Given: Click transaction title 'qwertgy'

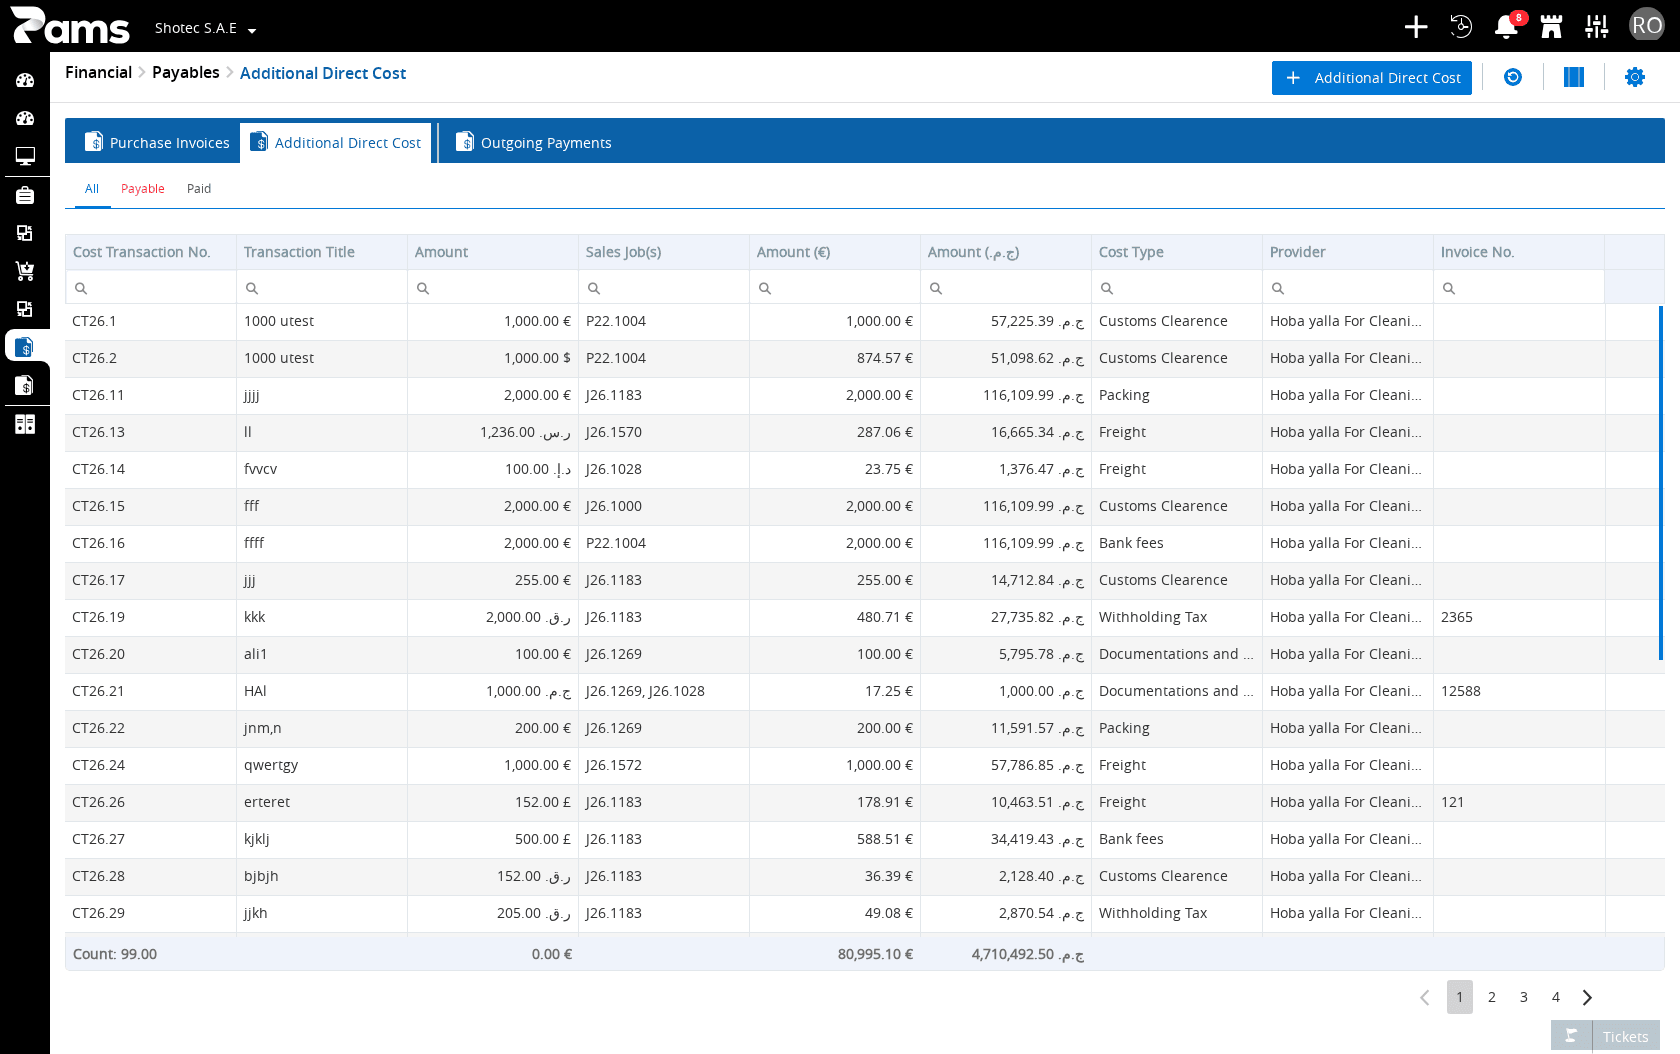Looking at the screenshot, I should click(x=271, y=765).
